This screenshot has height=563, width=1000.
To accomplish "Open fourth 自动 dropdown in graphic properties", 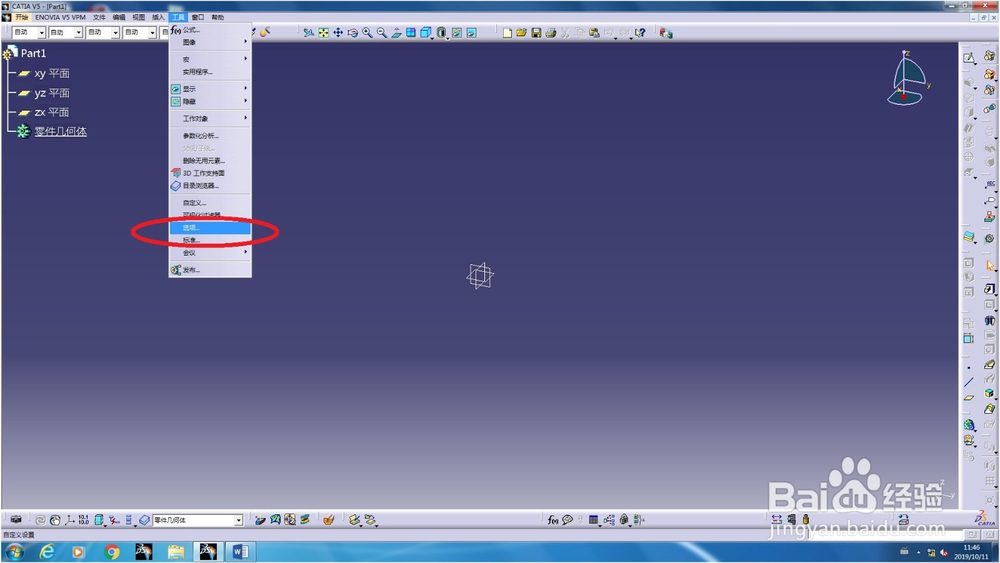I will 152,33.
